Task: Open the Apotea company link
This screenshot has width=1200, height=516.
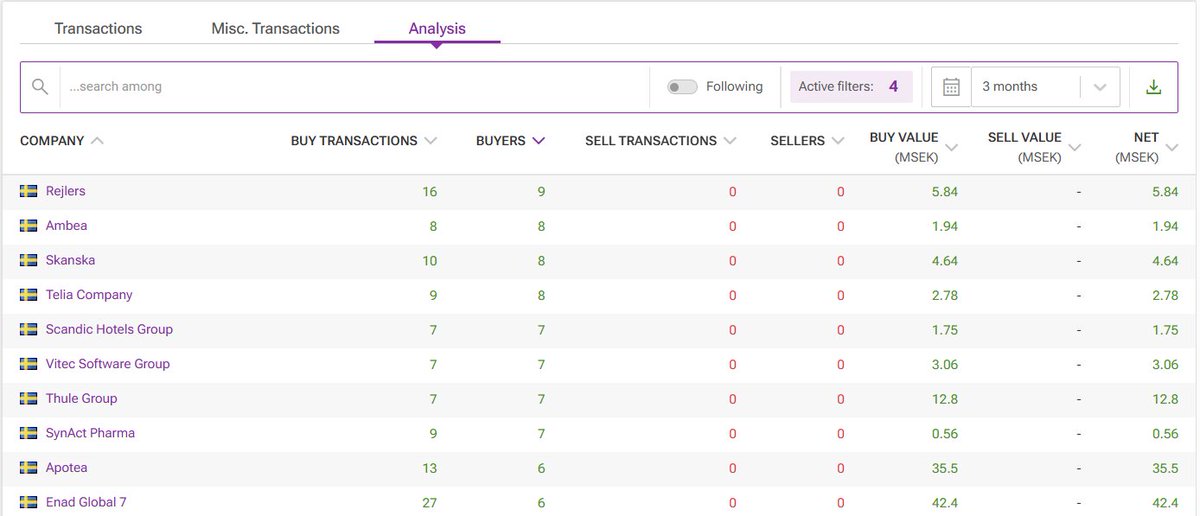Action: [67, 468]
